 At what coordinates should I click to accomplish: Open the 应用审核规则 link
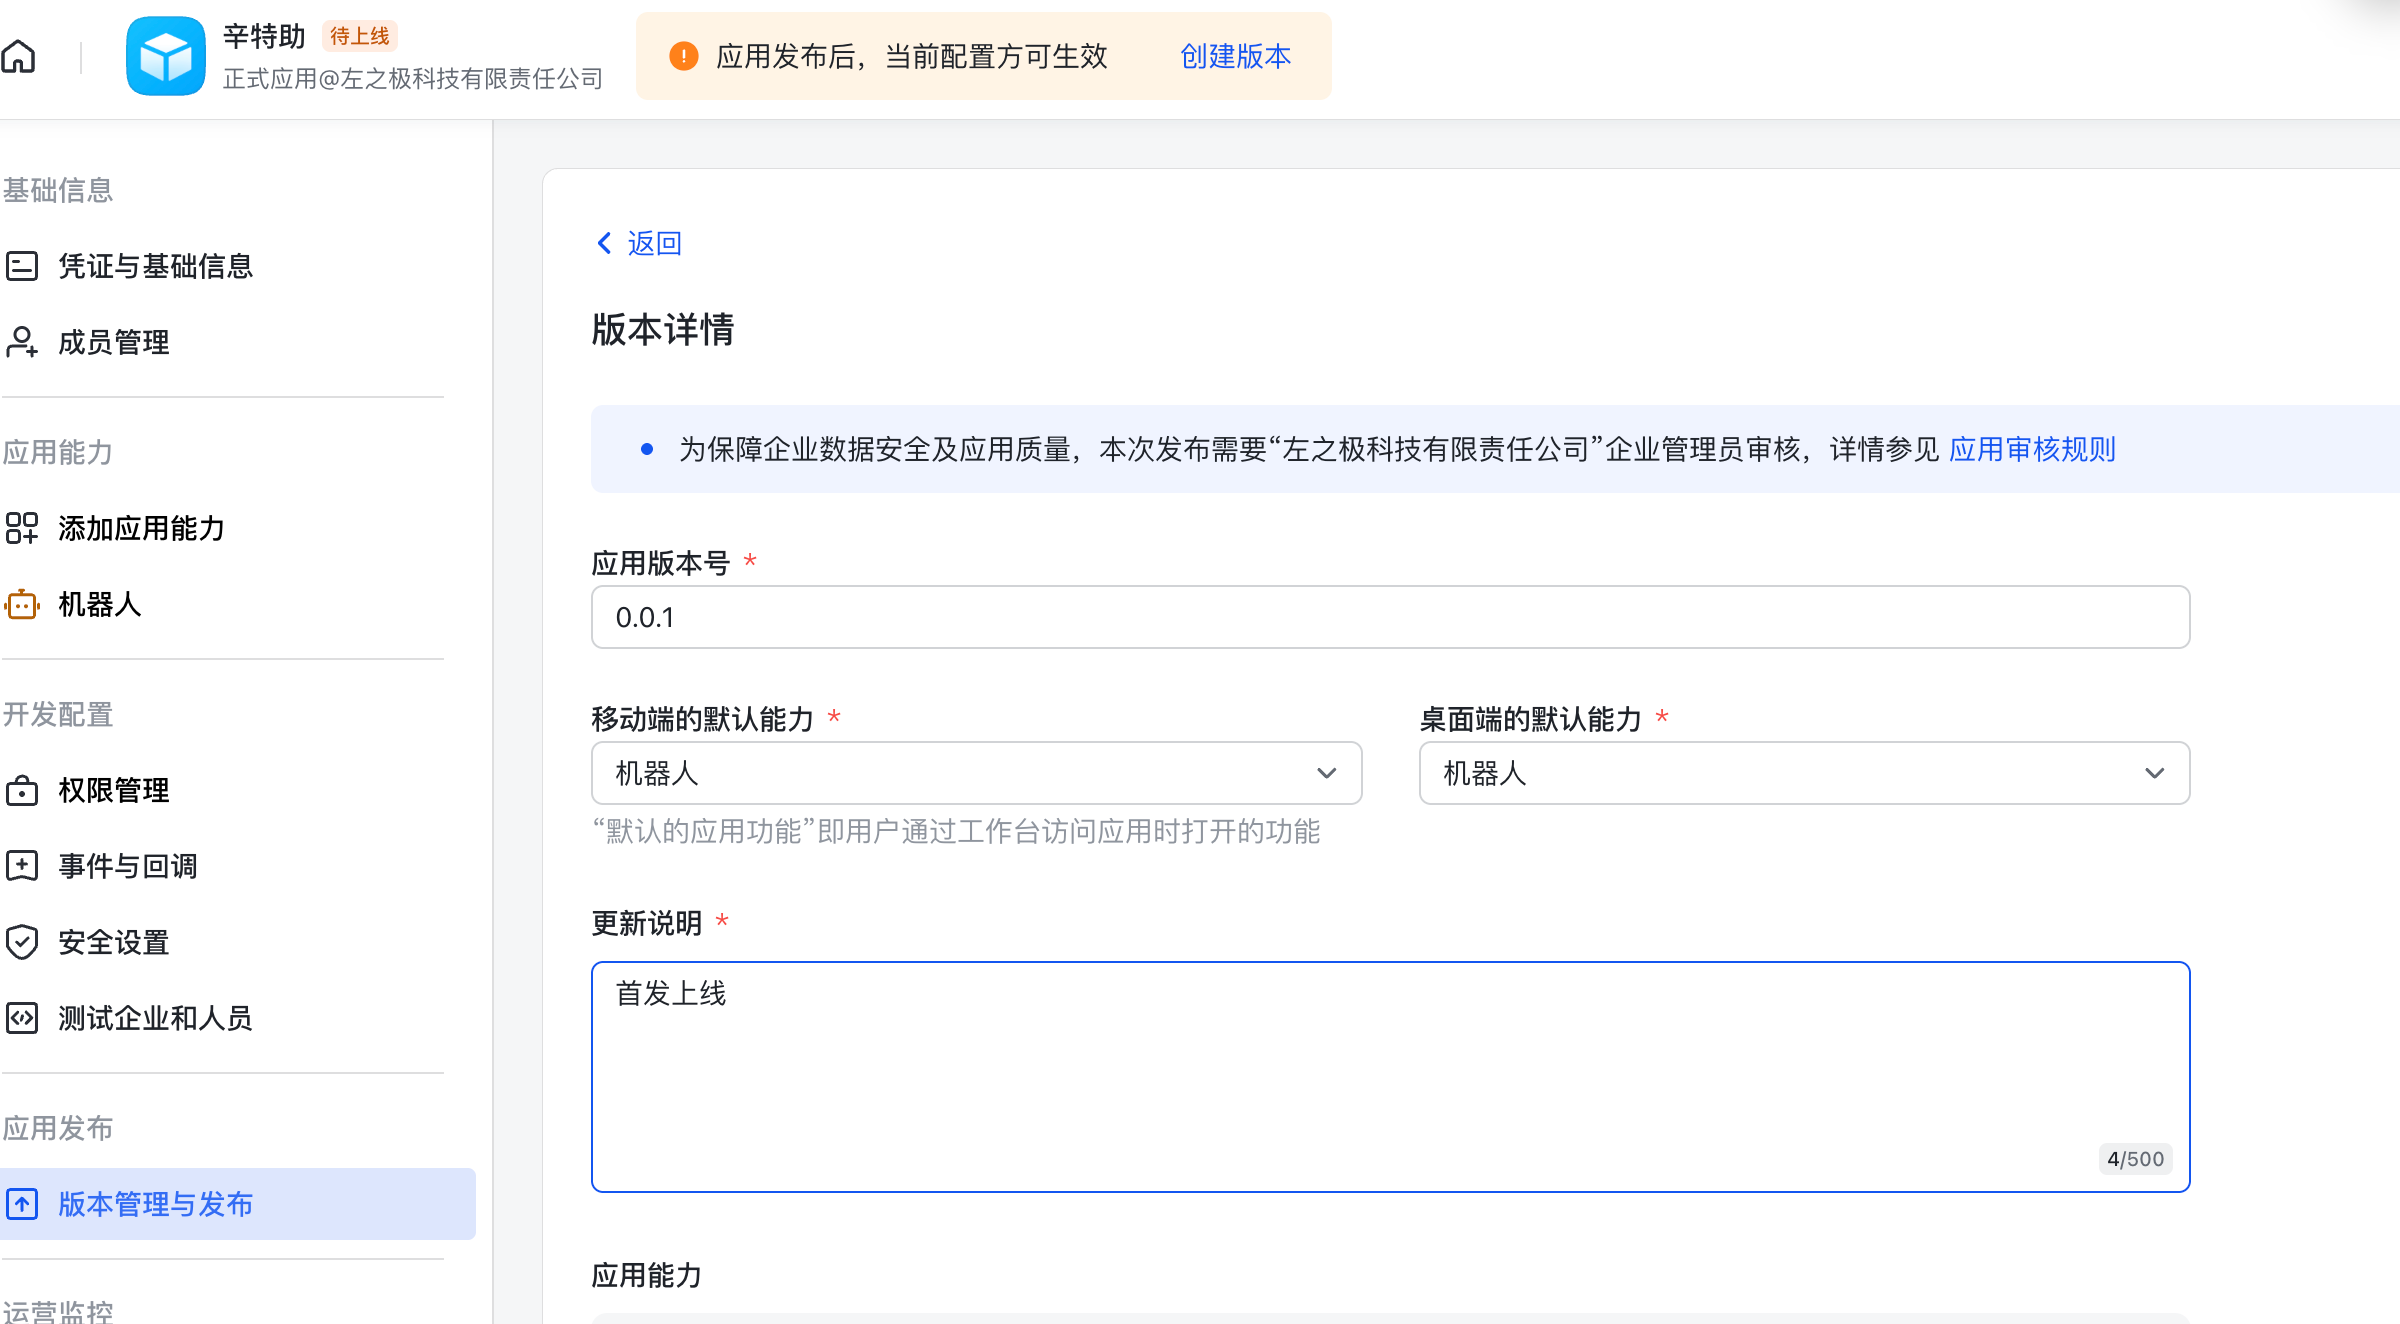pyautogui.click(x=2032, y=449)
